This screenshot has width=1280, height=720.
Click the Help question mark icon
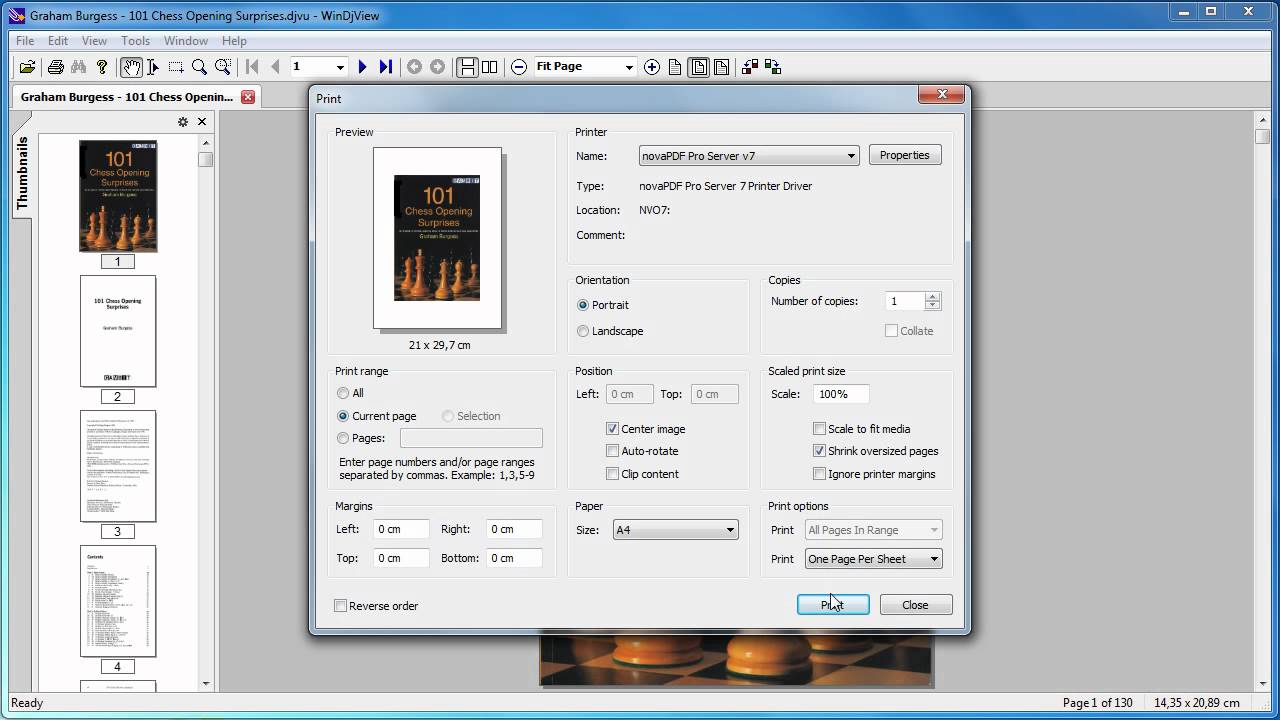tap(102, 67)
